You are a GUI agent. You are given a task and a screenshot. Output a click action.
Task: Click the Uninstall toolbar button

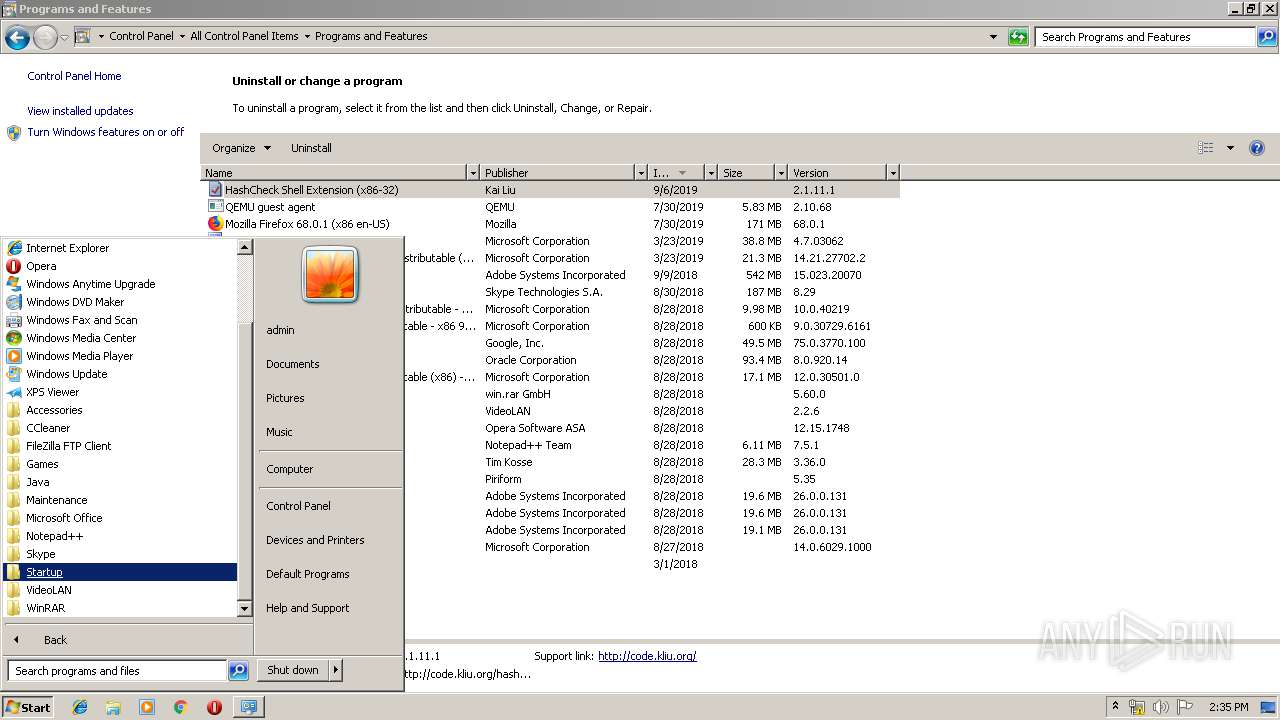(311, 148)
